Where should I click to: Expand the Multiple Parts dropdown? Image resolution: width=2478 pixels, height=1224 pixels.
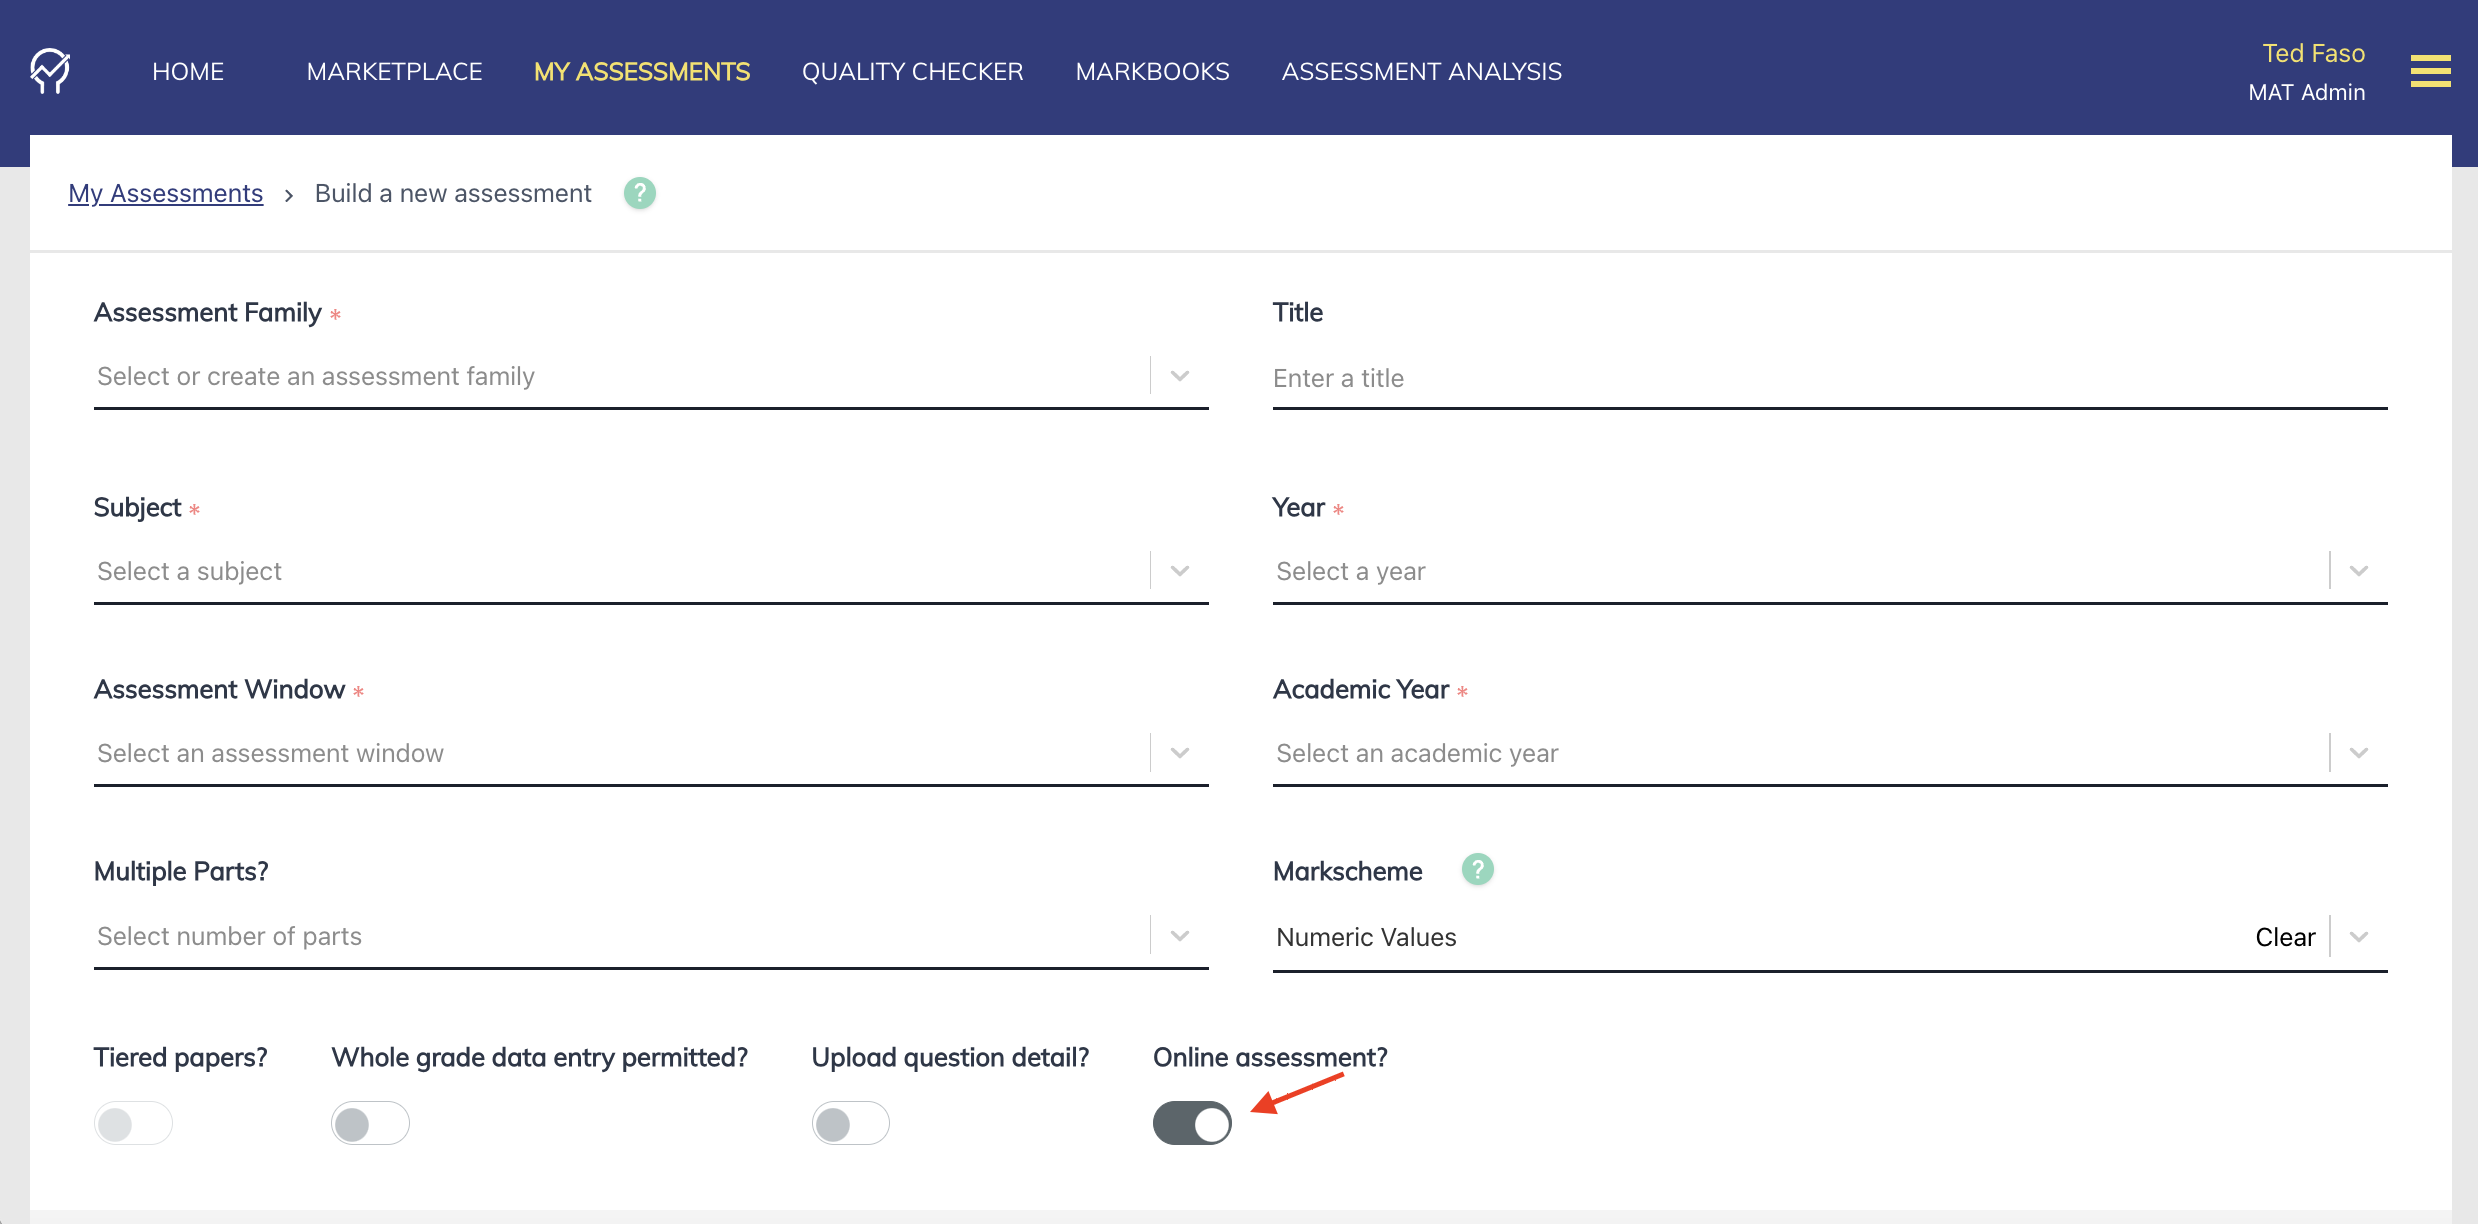coord(1180,935)
